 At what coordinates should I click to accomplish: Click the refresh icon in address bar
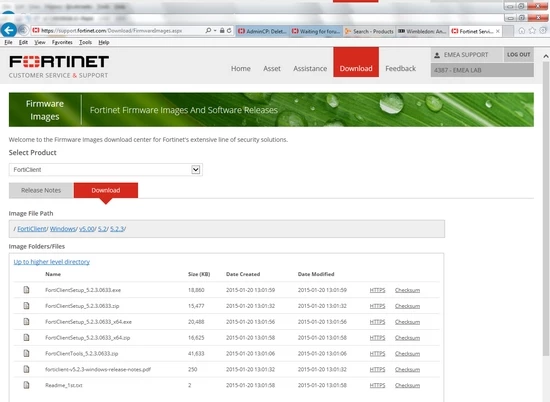tap(229, 31)
